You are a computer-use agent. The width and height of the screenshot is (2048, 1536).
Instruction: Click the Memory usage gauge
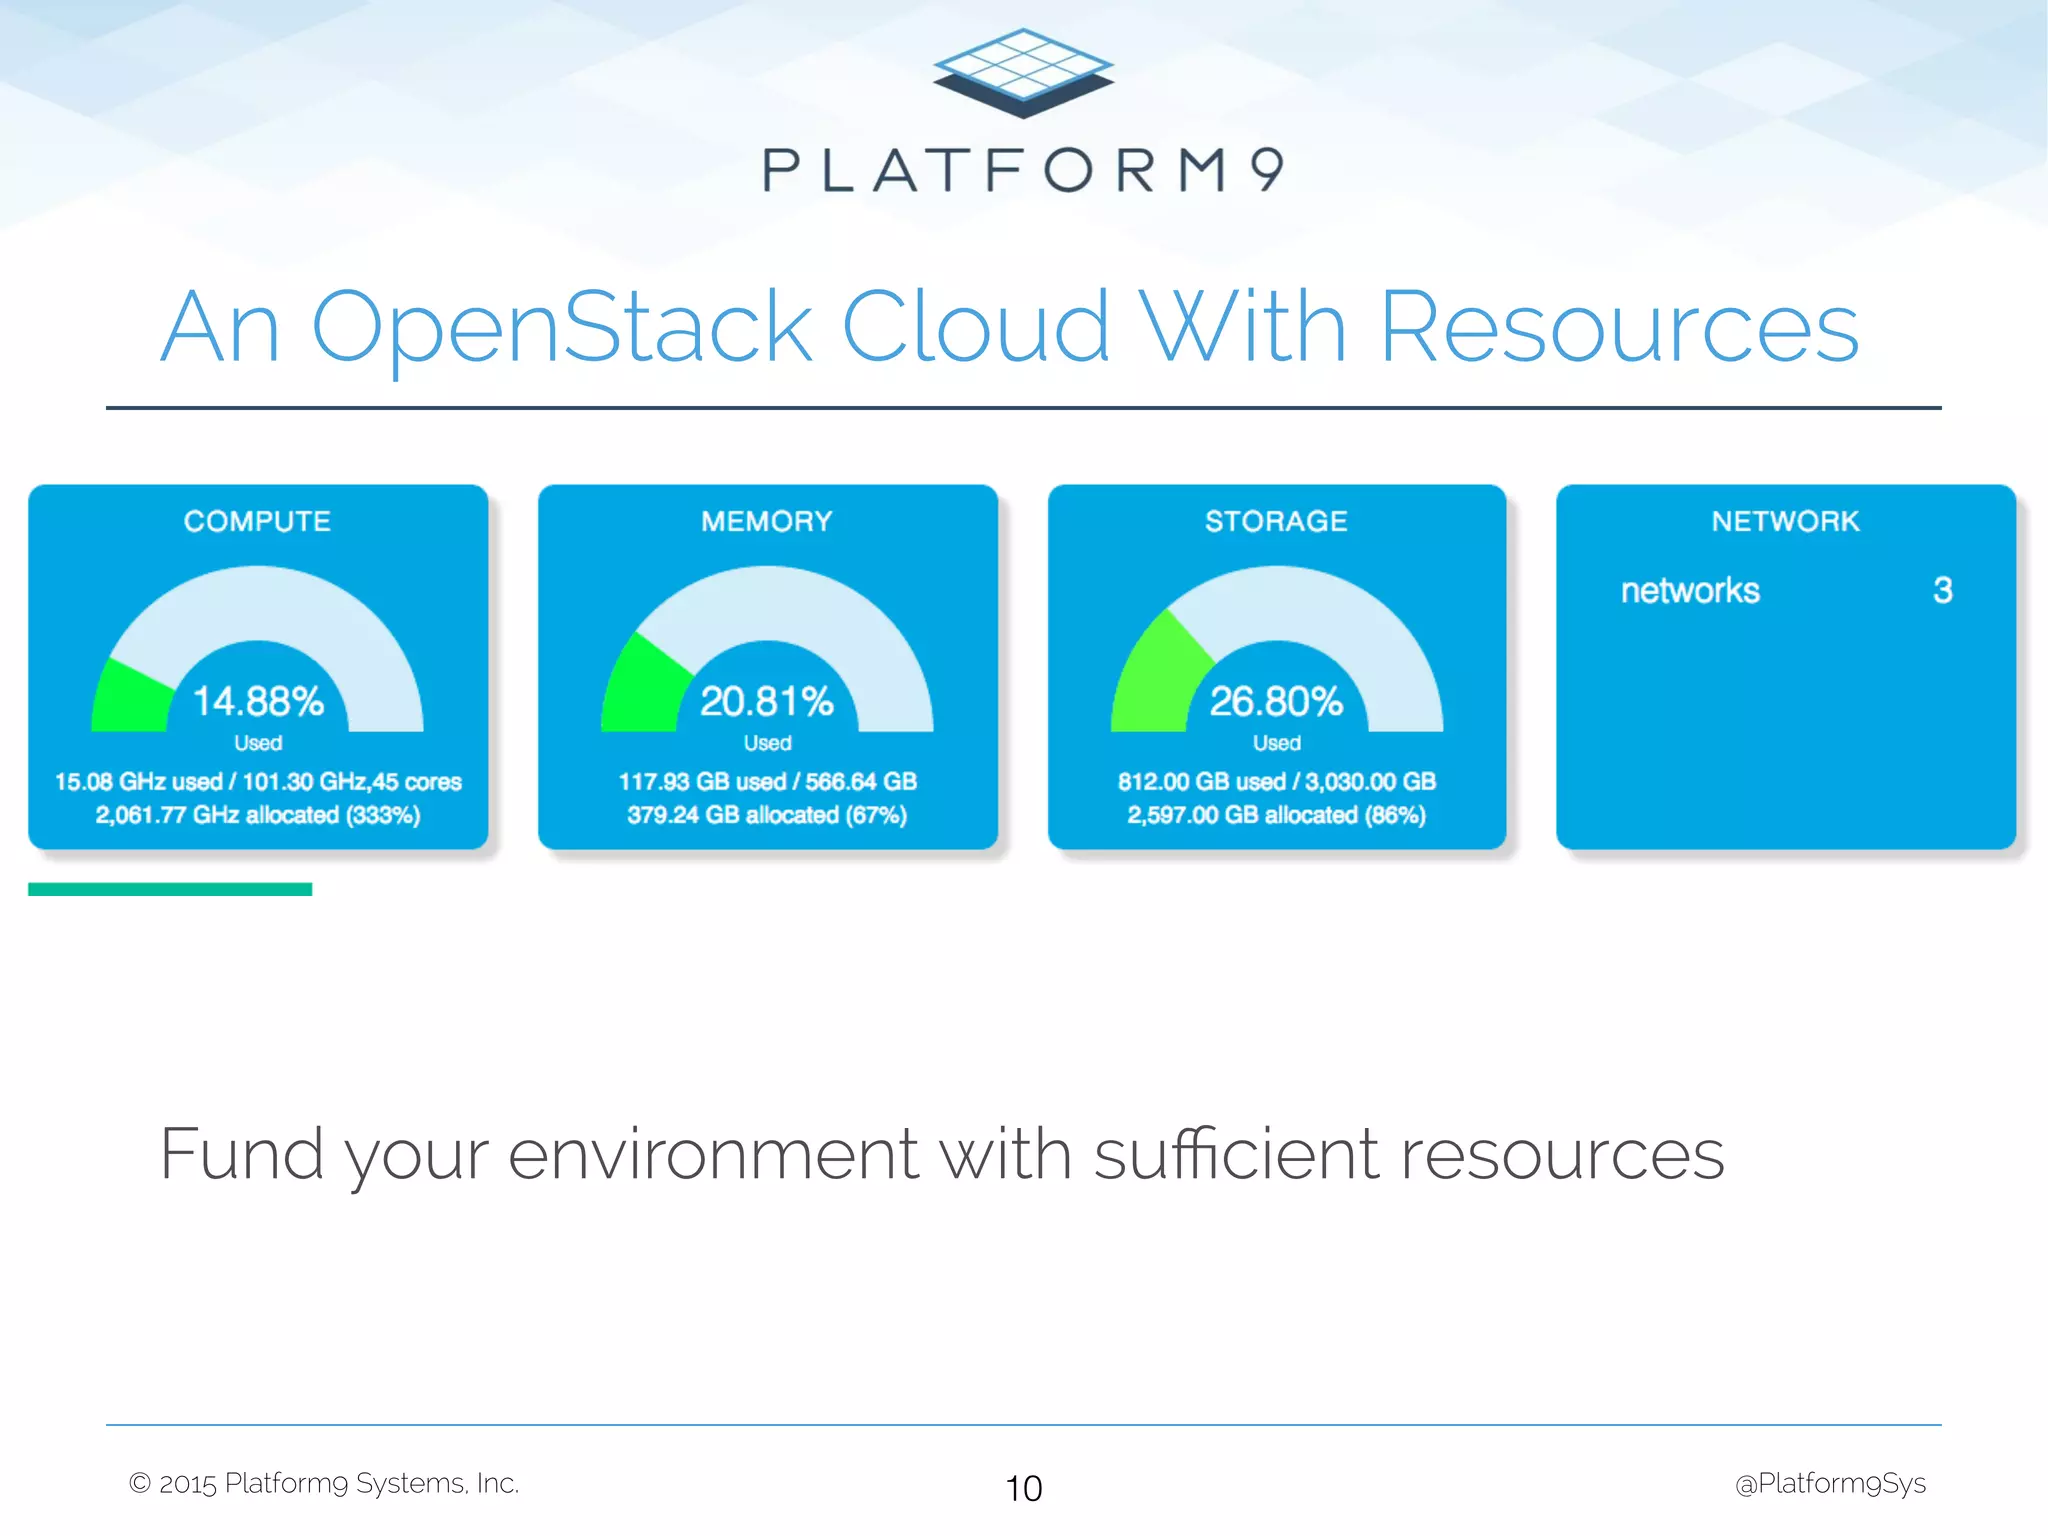click(767, 649)
